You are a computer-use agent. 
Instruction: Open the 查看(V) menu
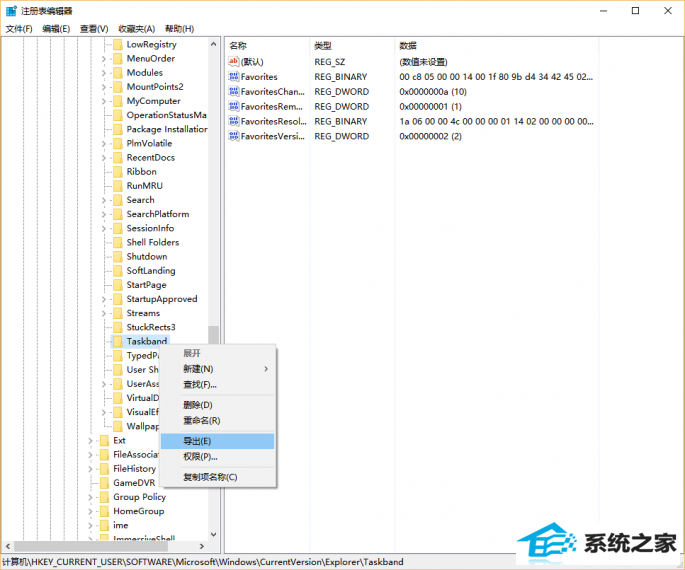94,29
